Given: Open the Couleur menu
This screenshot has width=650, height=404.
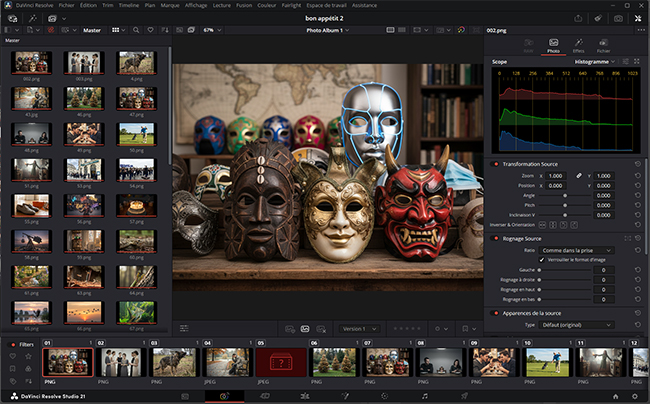Looking at the screenshot, I should coord(267,5).
